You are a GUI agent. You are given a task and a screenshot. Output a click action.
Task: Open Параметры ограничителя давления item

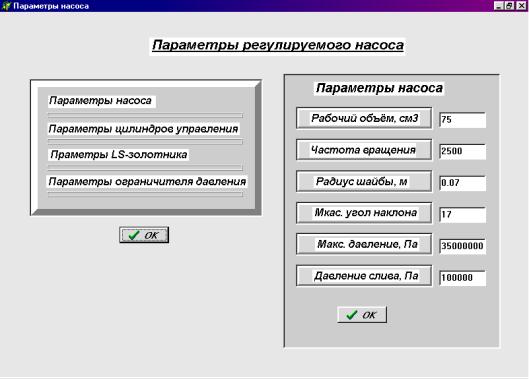pyautogui.click(x=147, y=182)
